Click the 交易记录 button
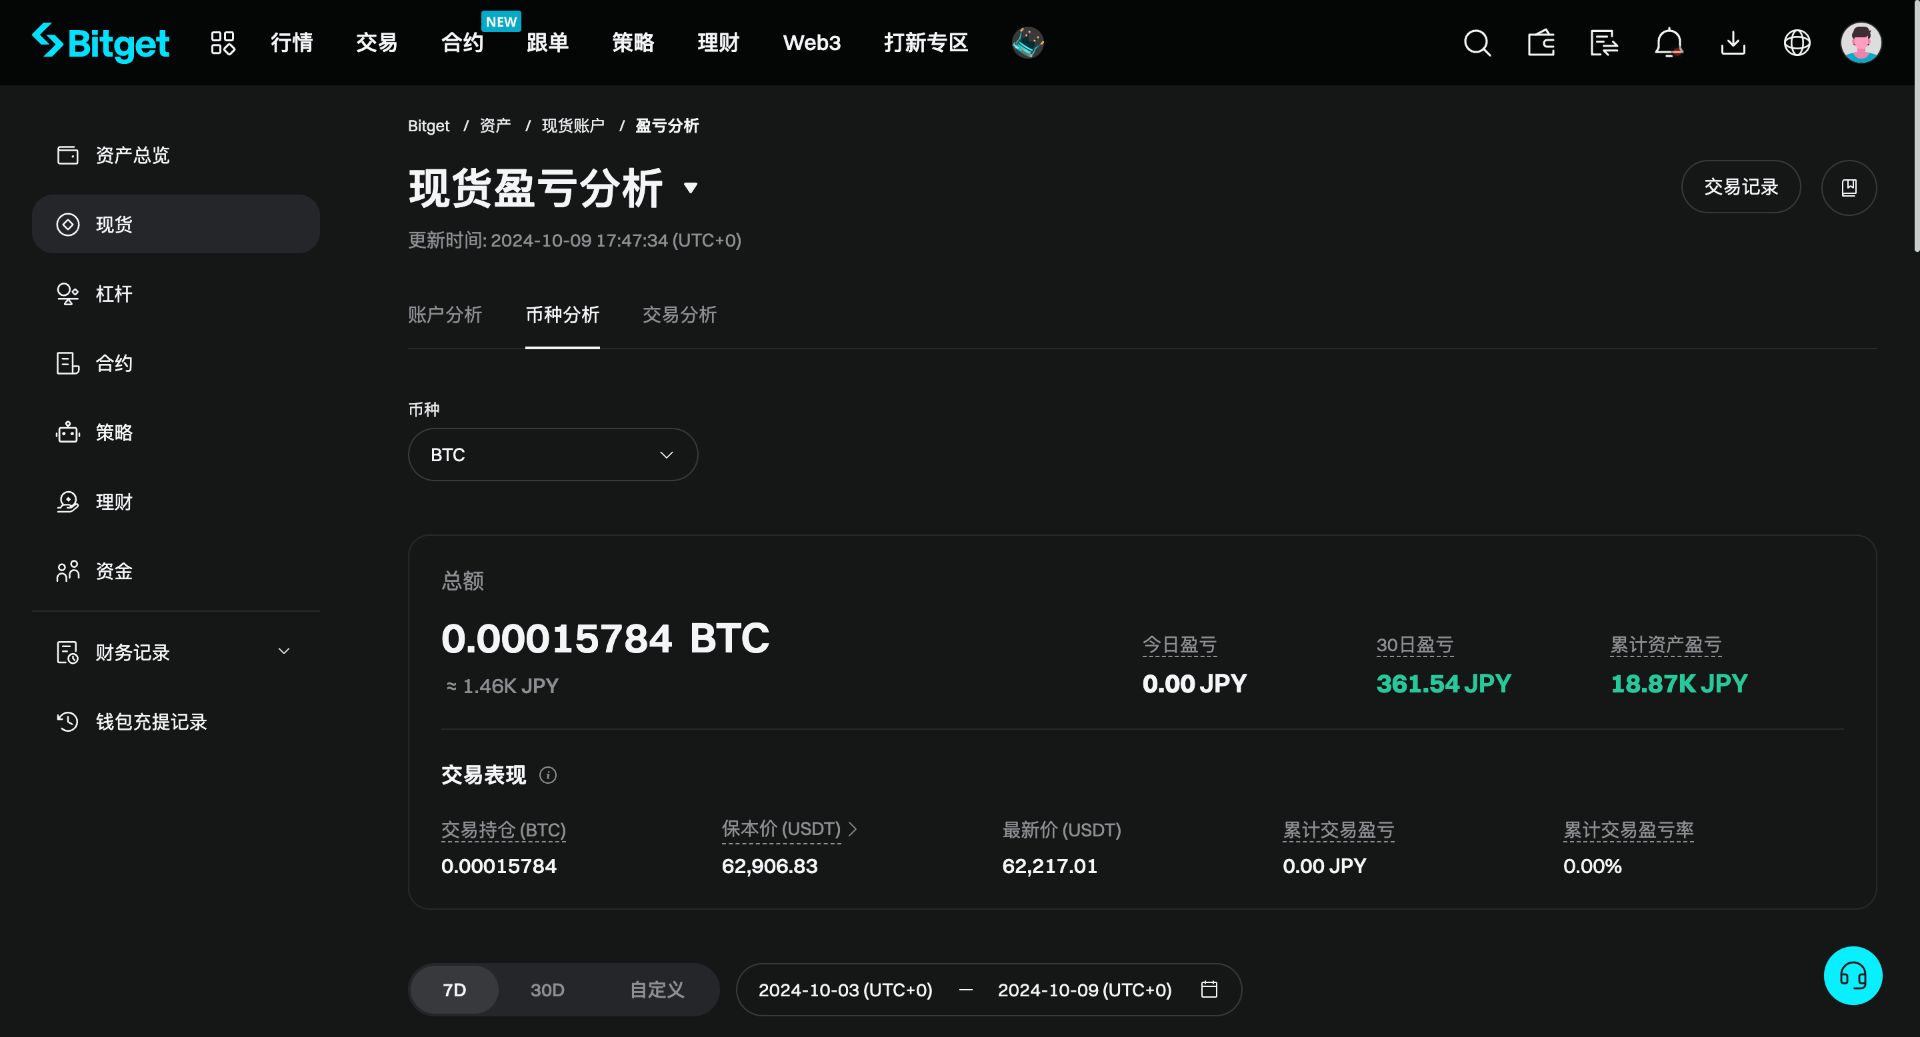Image resolution: width=1920 pixels, height=1037 pixels. click(x=1741, y=187)
